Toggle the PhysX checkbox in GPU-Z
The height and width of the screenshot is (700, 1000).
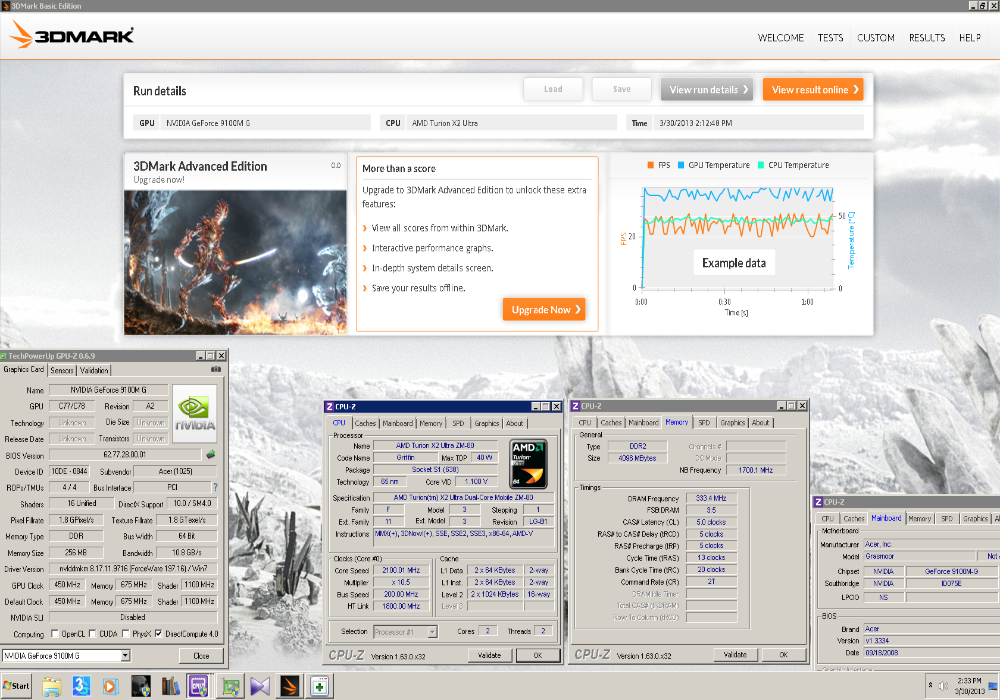[x=126, y=634]
